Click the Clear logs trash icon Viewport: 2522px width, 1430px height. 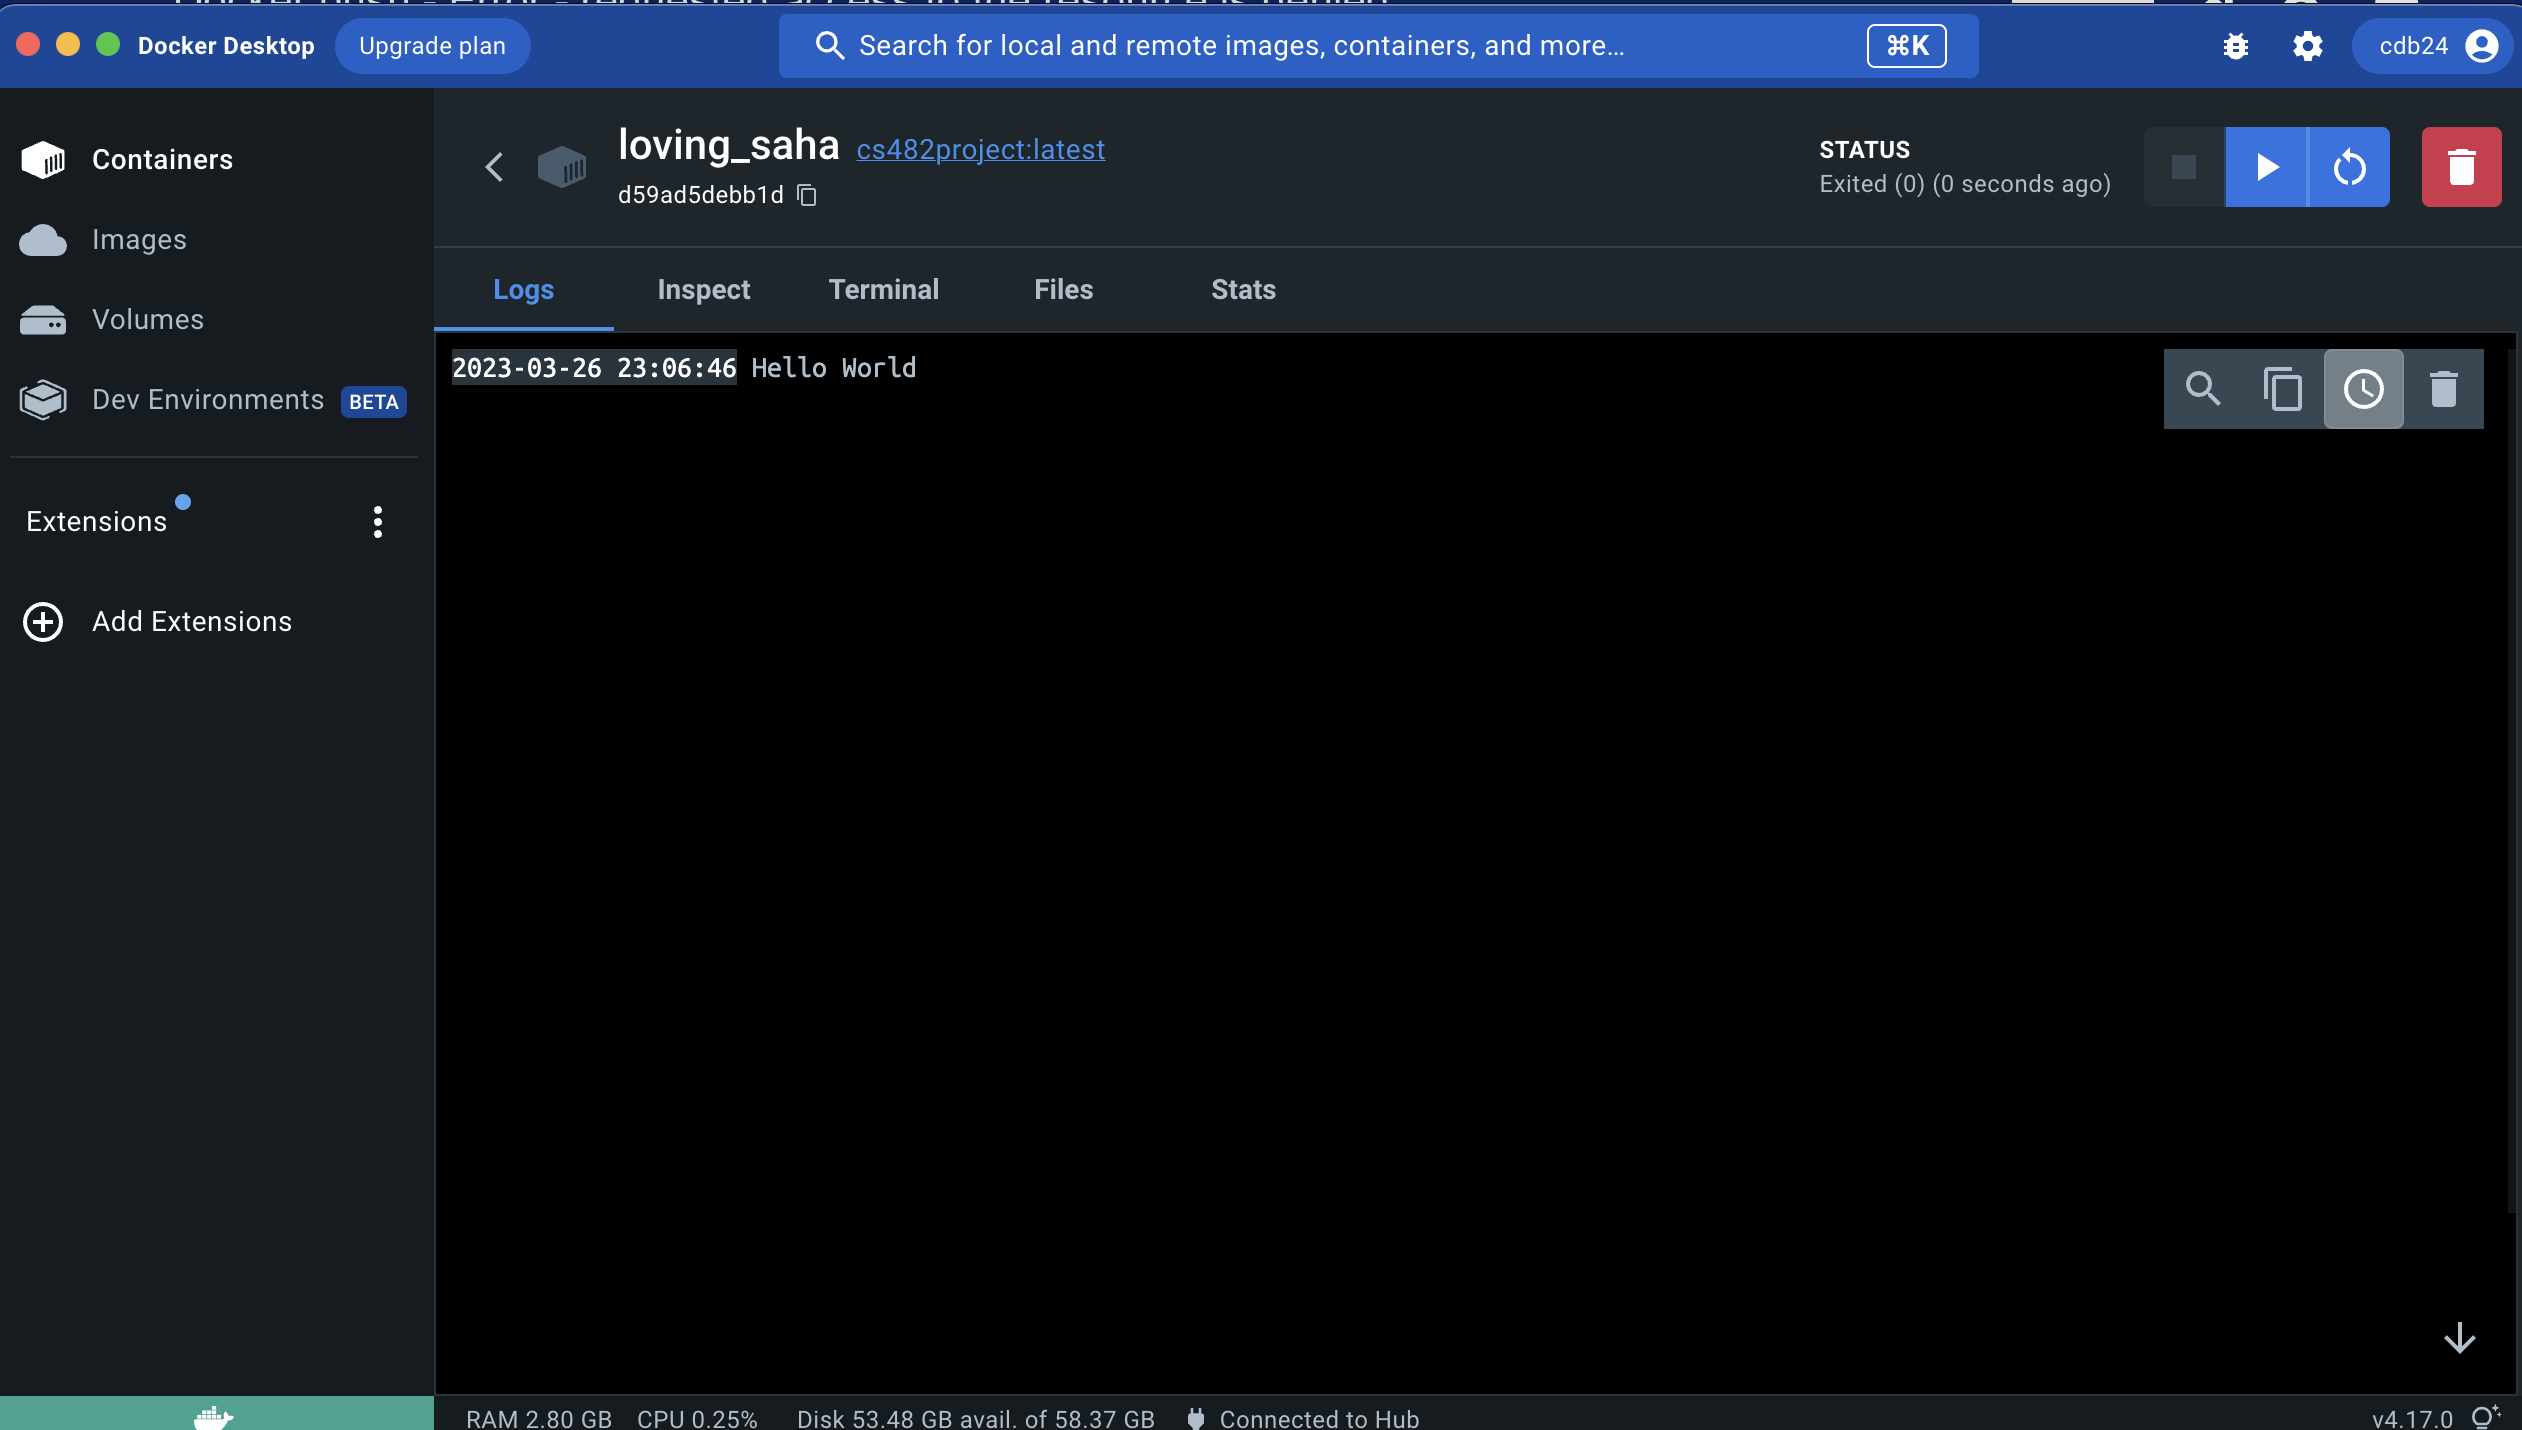pyautogui.click(x=2444, y=388)
